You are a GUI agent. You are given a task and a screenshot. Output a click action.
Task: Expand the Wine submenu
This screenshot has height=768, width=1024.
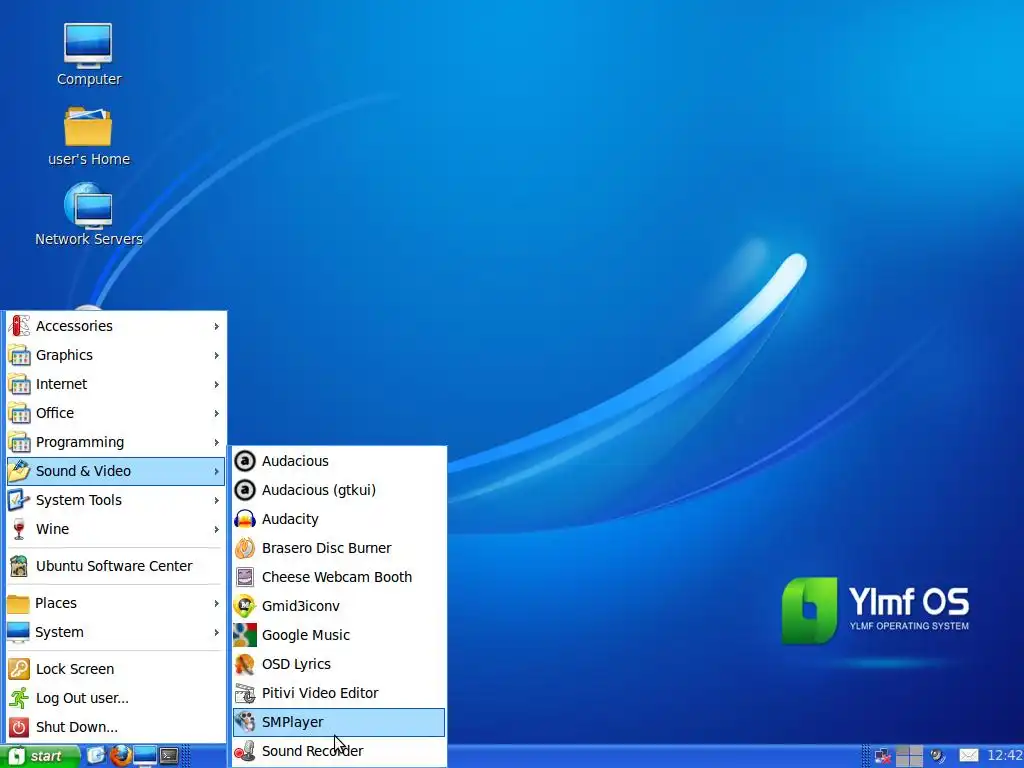[116, 529]
